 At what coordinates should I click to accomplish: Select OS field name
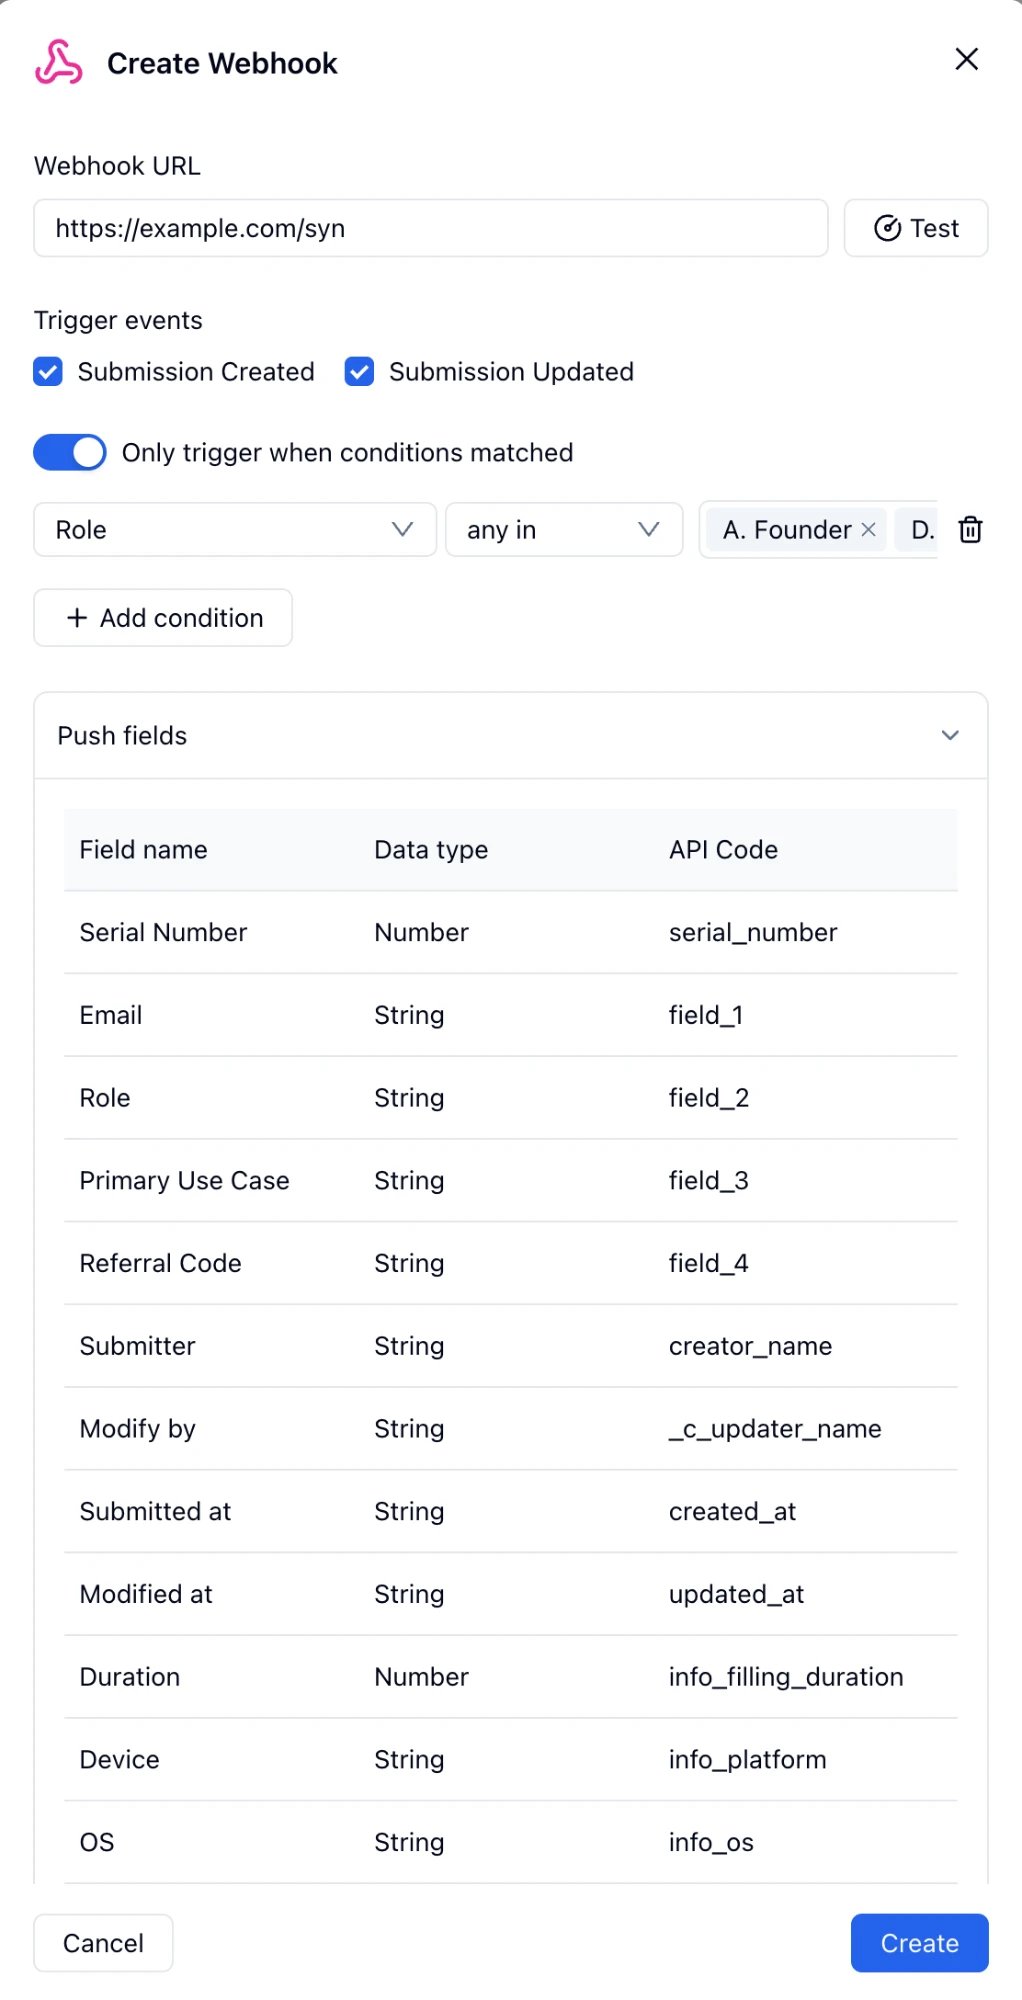coord(97,1842)
